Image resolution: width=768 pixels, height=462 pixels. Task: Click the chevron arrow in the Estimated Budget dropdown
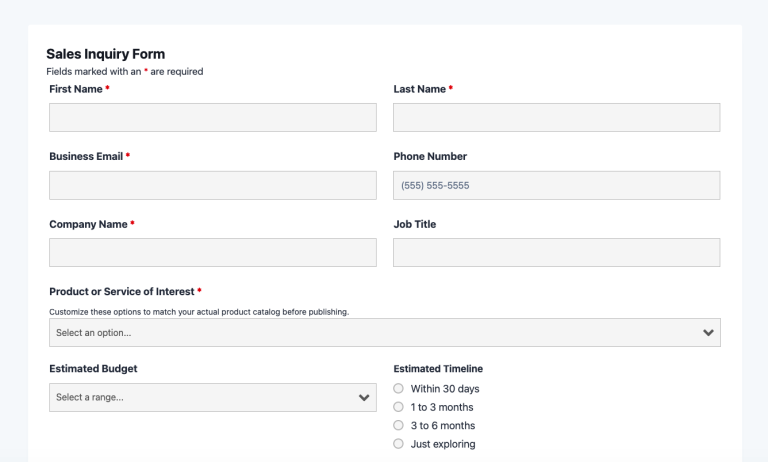pyautogui.click(x=364, y=397)
